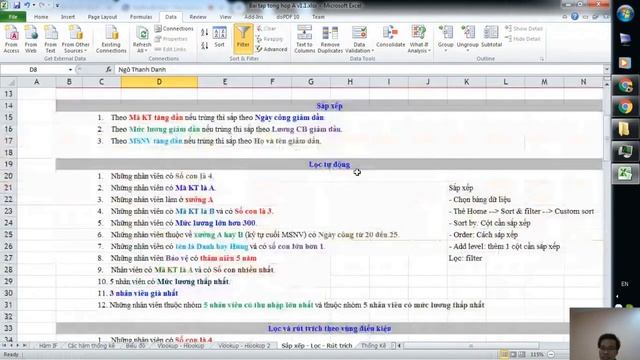Open From Other Sources menu
This screenshot has height=360, width=640.
tap(76, 39)
